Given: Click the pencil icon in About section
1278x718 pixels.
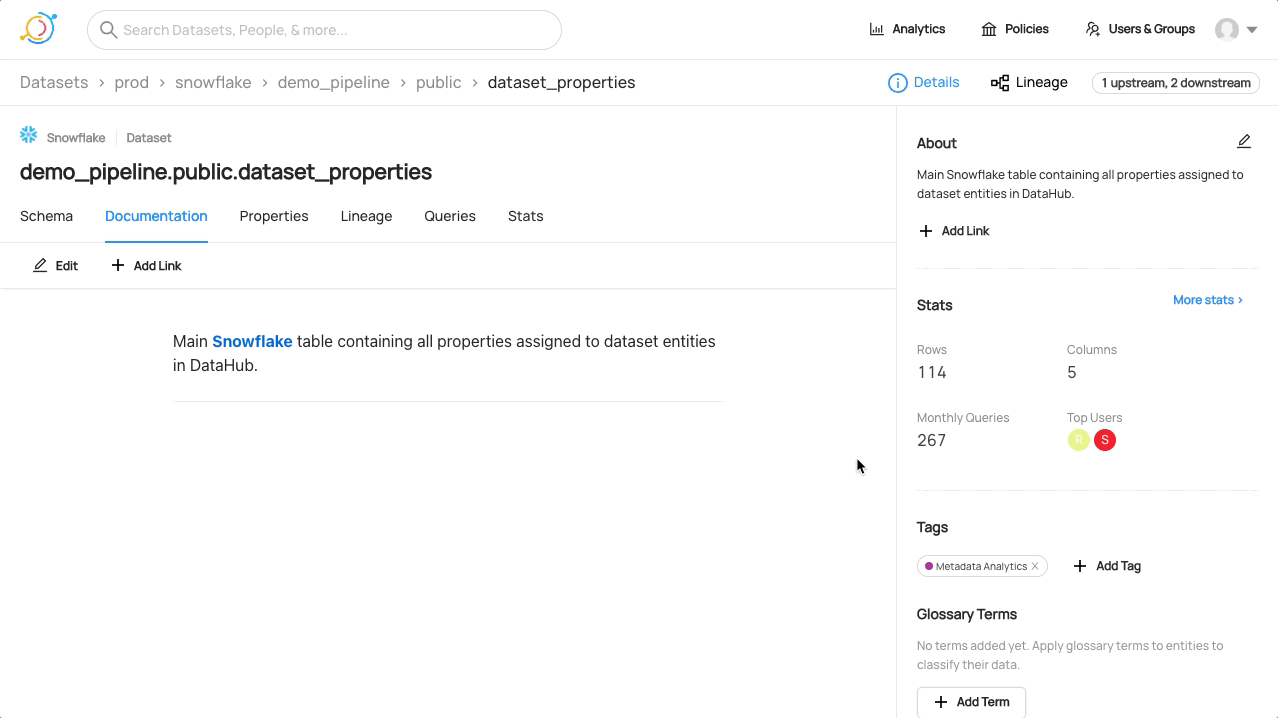Looking at the screenshot, I should [x=1243, y=142].
